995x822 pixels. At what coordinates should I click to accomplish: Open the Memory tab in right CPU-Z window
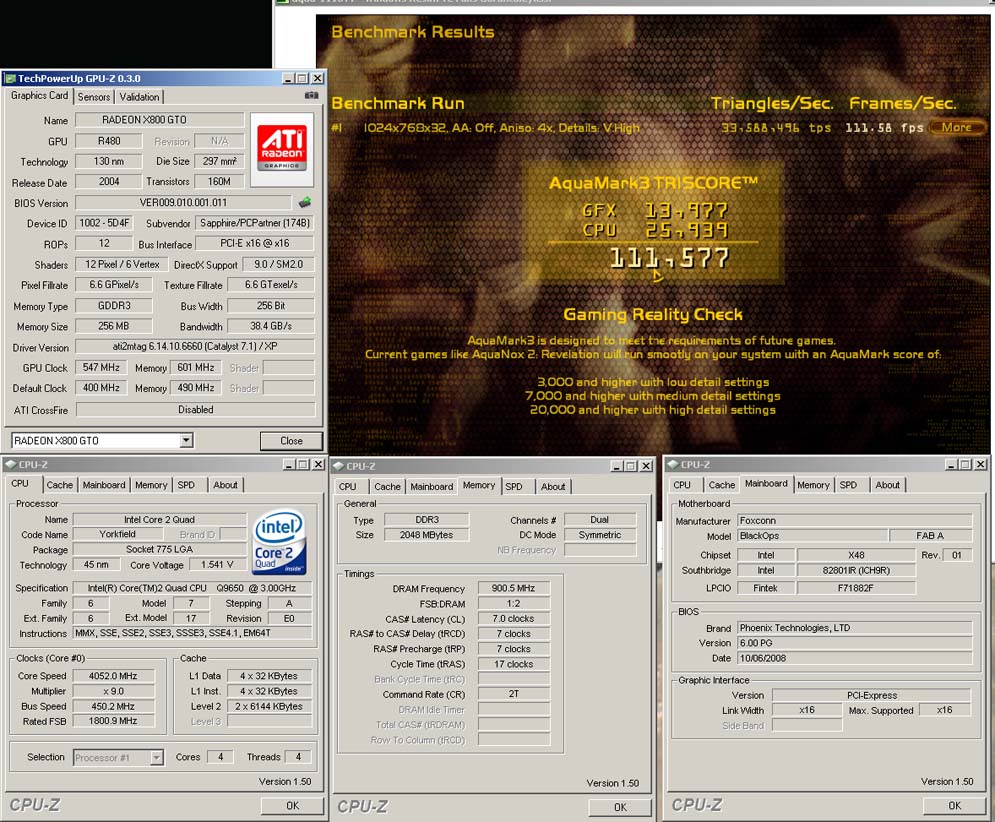pos(814,485)
